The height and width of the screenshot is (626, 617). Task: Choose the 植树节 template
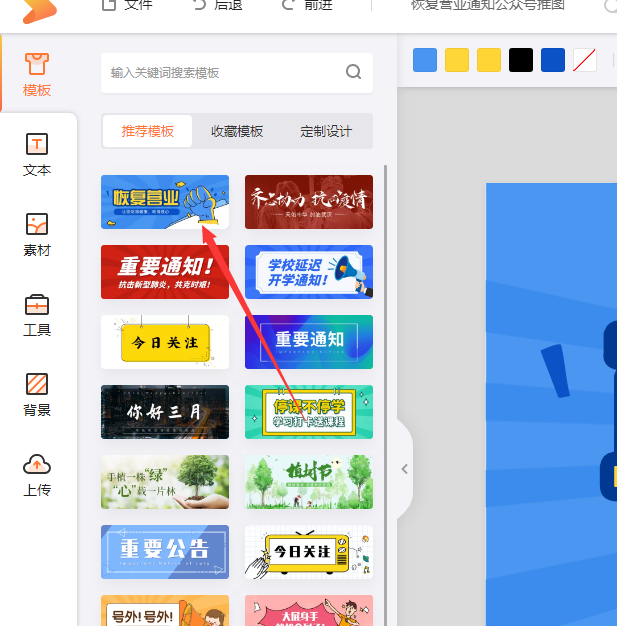(x=309, y=482)
